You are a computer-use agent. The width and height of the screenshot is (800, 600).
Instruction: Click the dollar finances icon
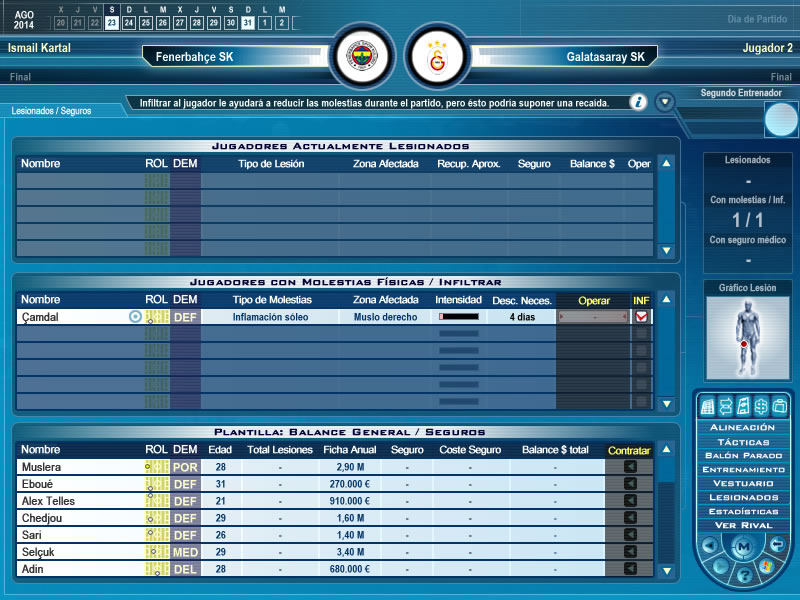(759, 405)
